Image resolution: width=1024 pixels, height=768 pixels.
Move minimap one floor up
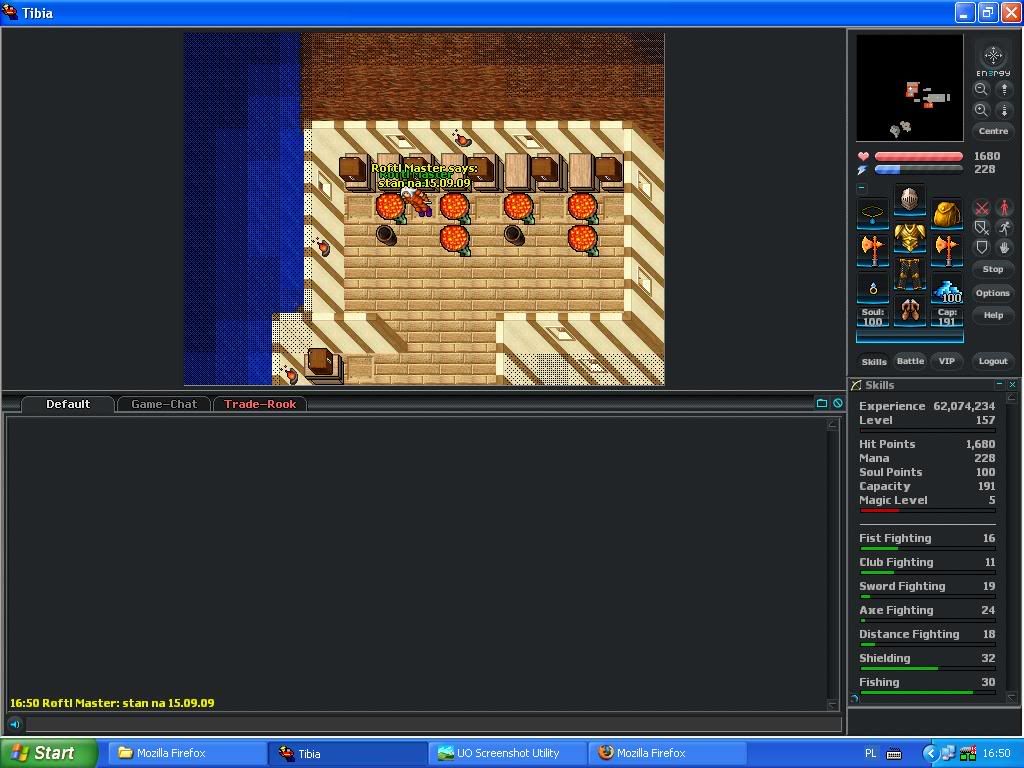1004,89
